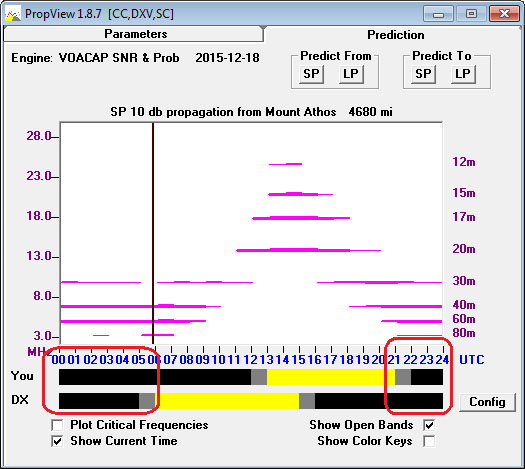Maximize the PropView window
This screenshot has width=525, height=469.
click(x=471, y=14)
